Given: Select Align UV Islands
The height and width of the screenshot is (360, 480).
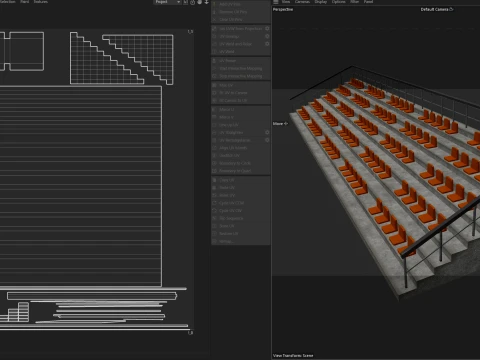Looking at the screenshot, I should point(241,148).
